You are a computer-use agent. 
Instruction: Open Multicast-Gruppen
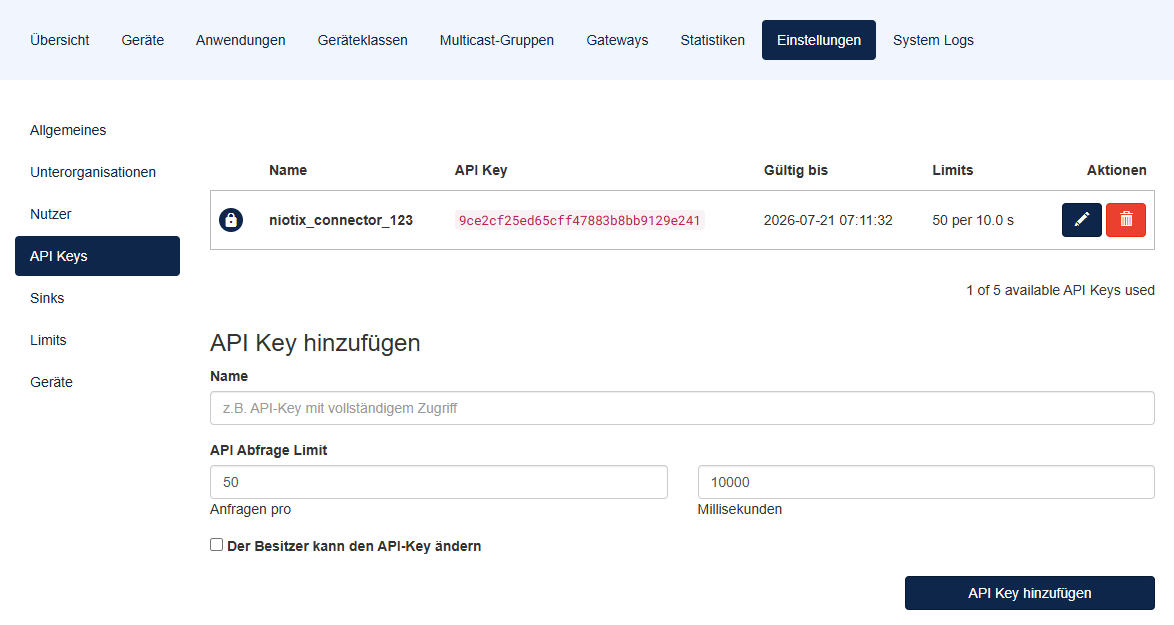tap(496, 40)
